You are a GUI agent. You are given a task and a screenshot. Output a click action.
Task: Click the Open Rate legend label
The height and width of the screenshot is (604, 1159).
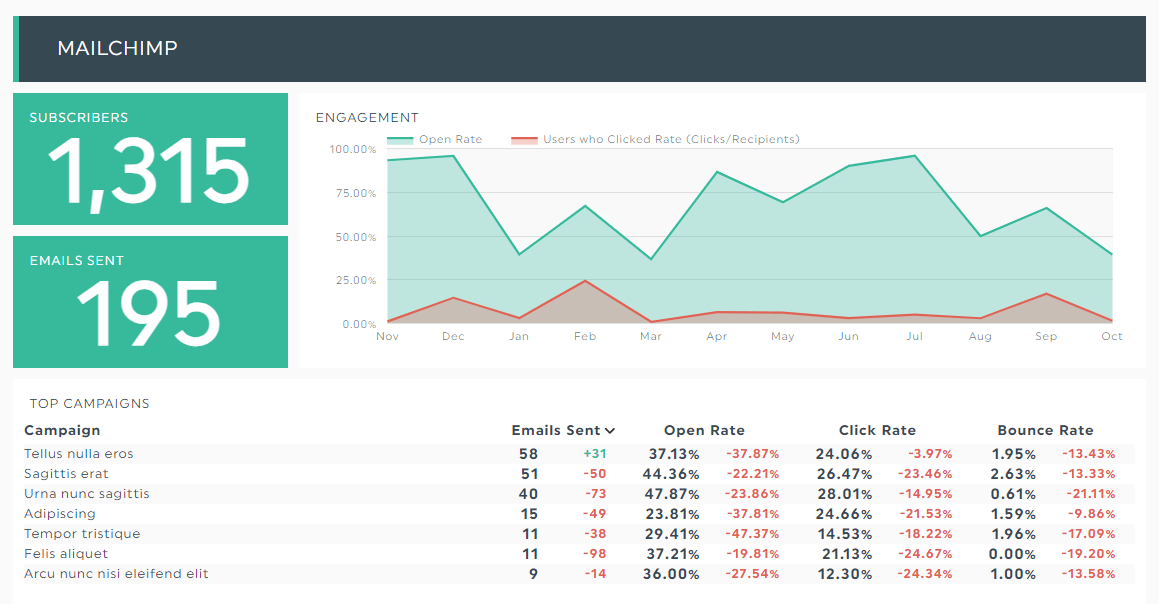pos(450,139)
